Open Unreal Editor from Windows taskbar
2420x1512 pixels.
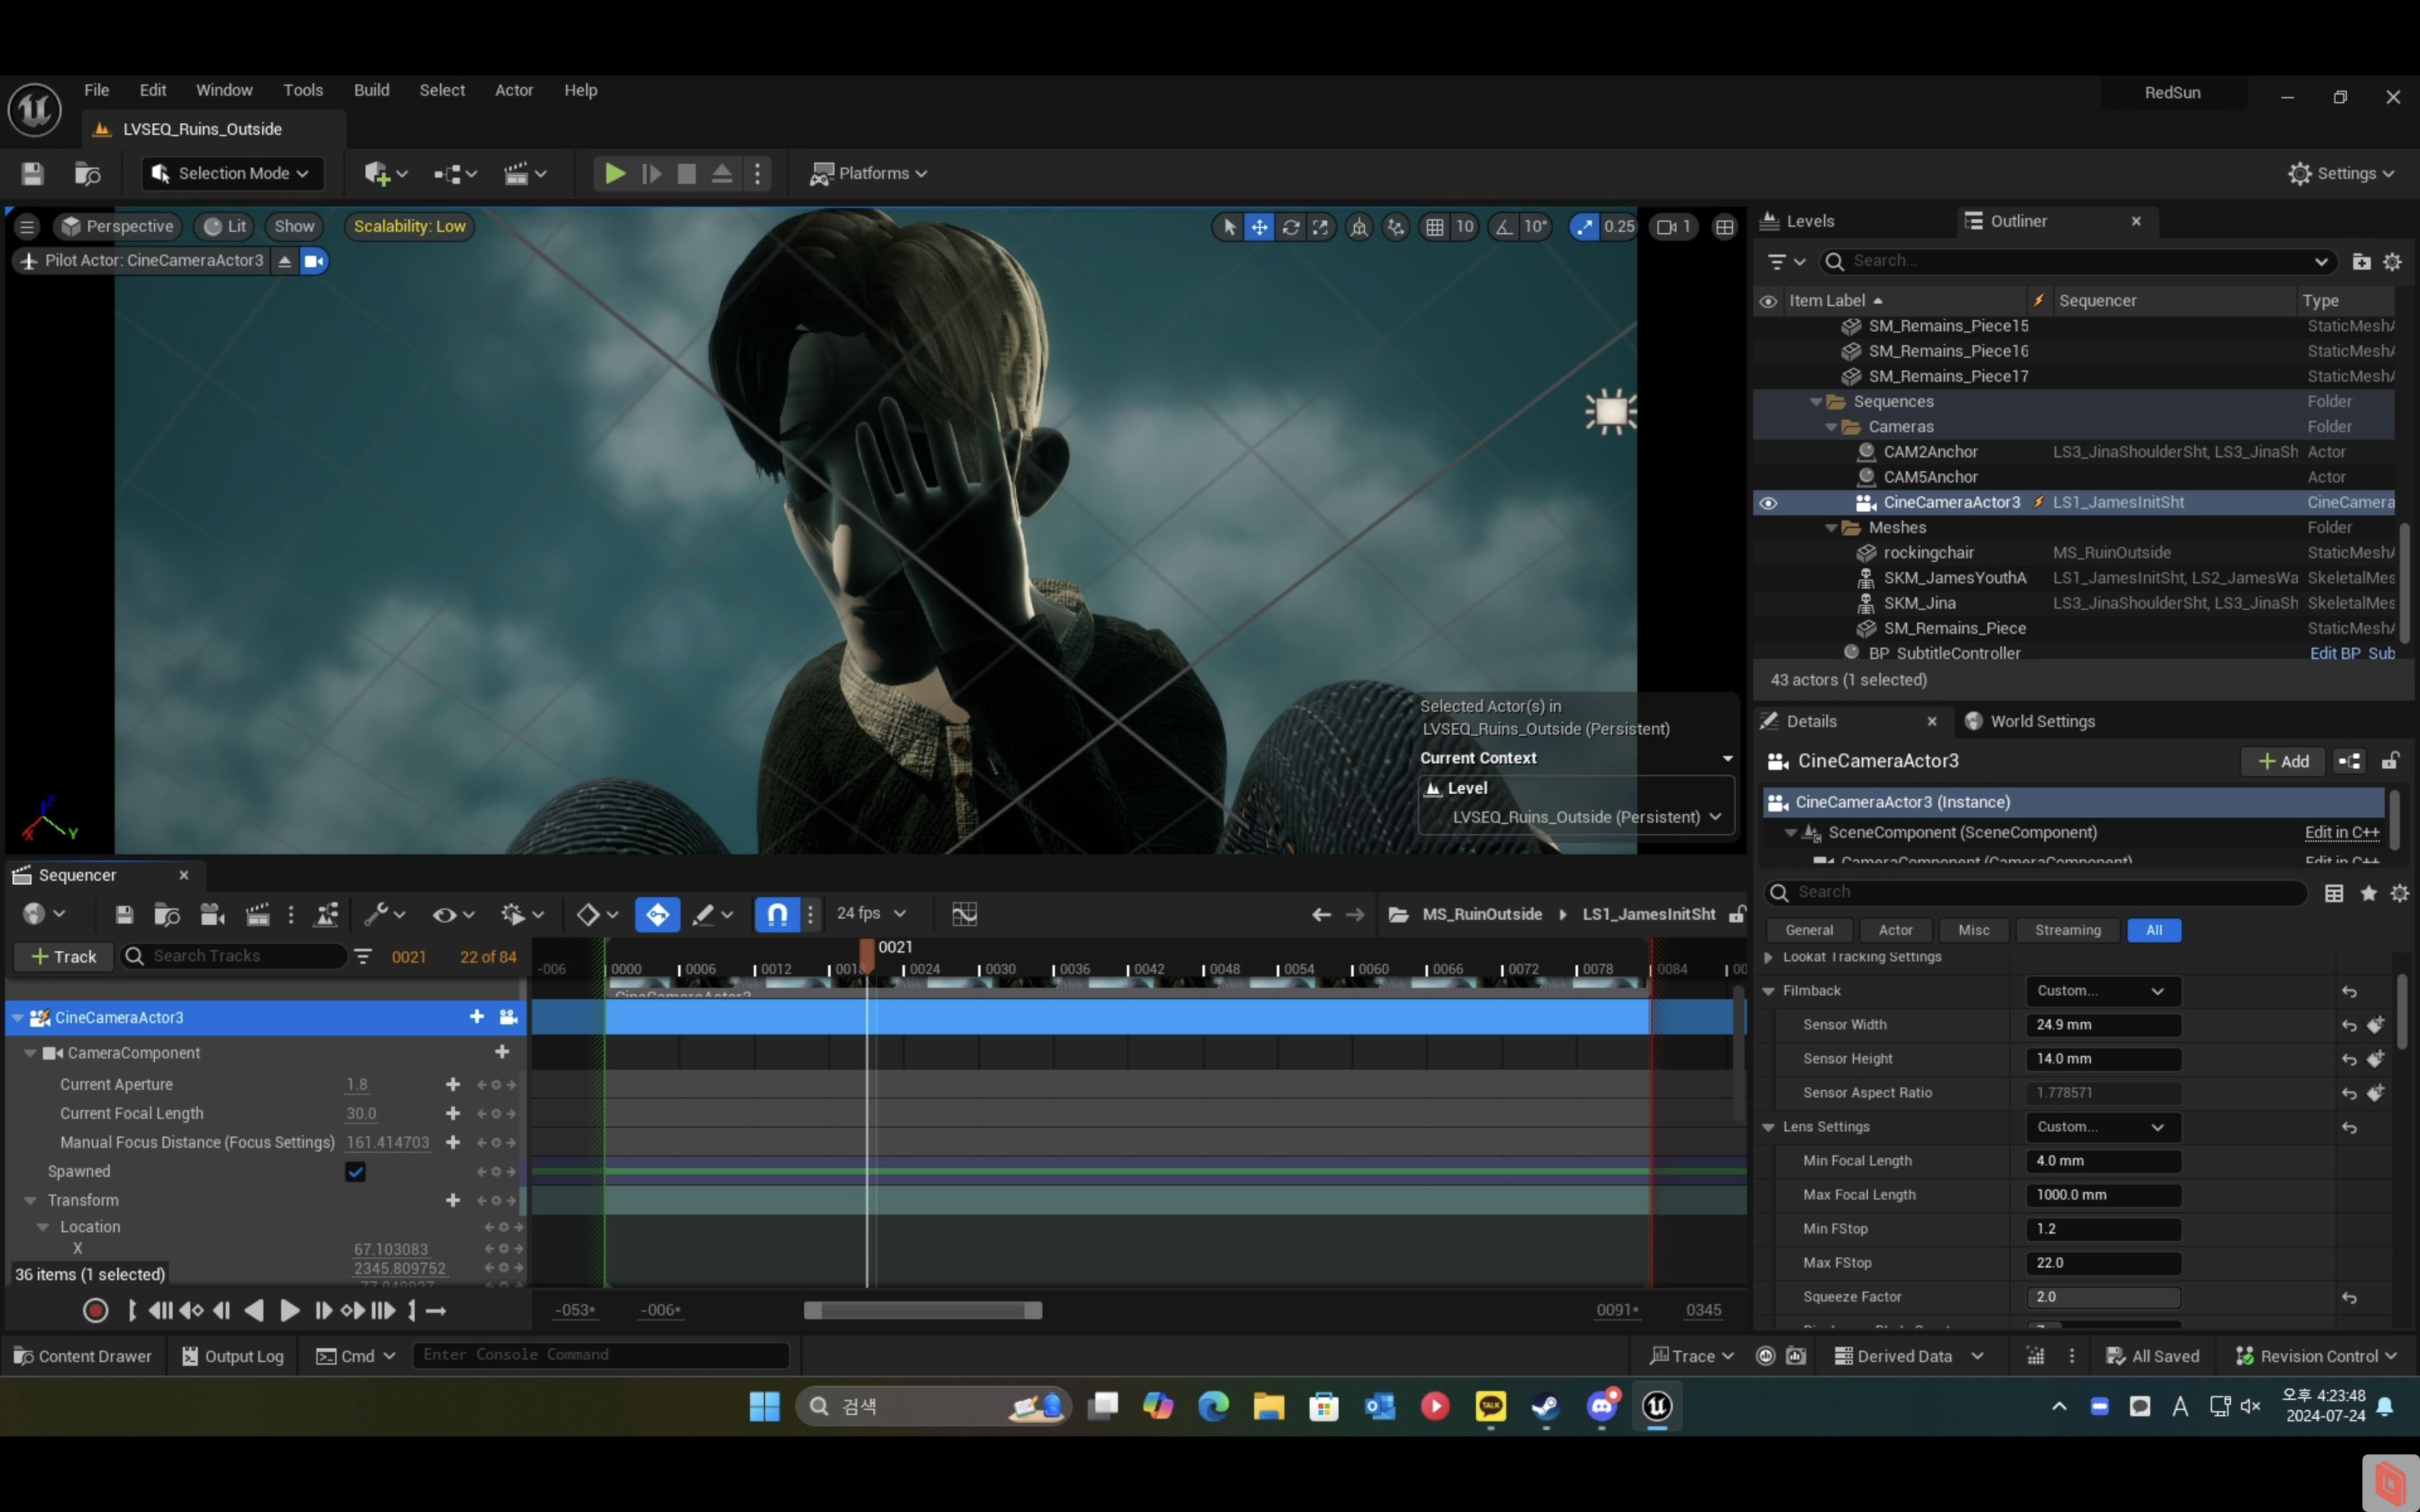point(1656,1406)
